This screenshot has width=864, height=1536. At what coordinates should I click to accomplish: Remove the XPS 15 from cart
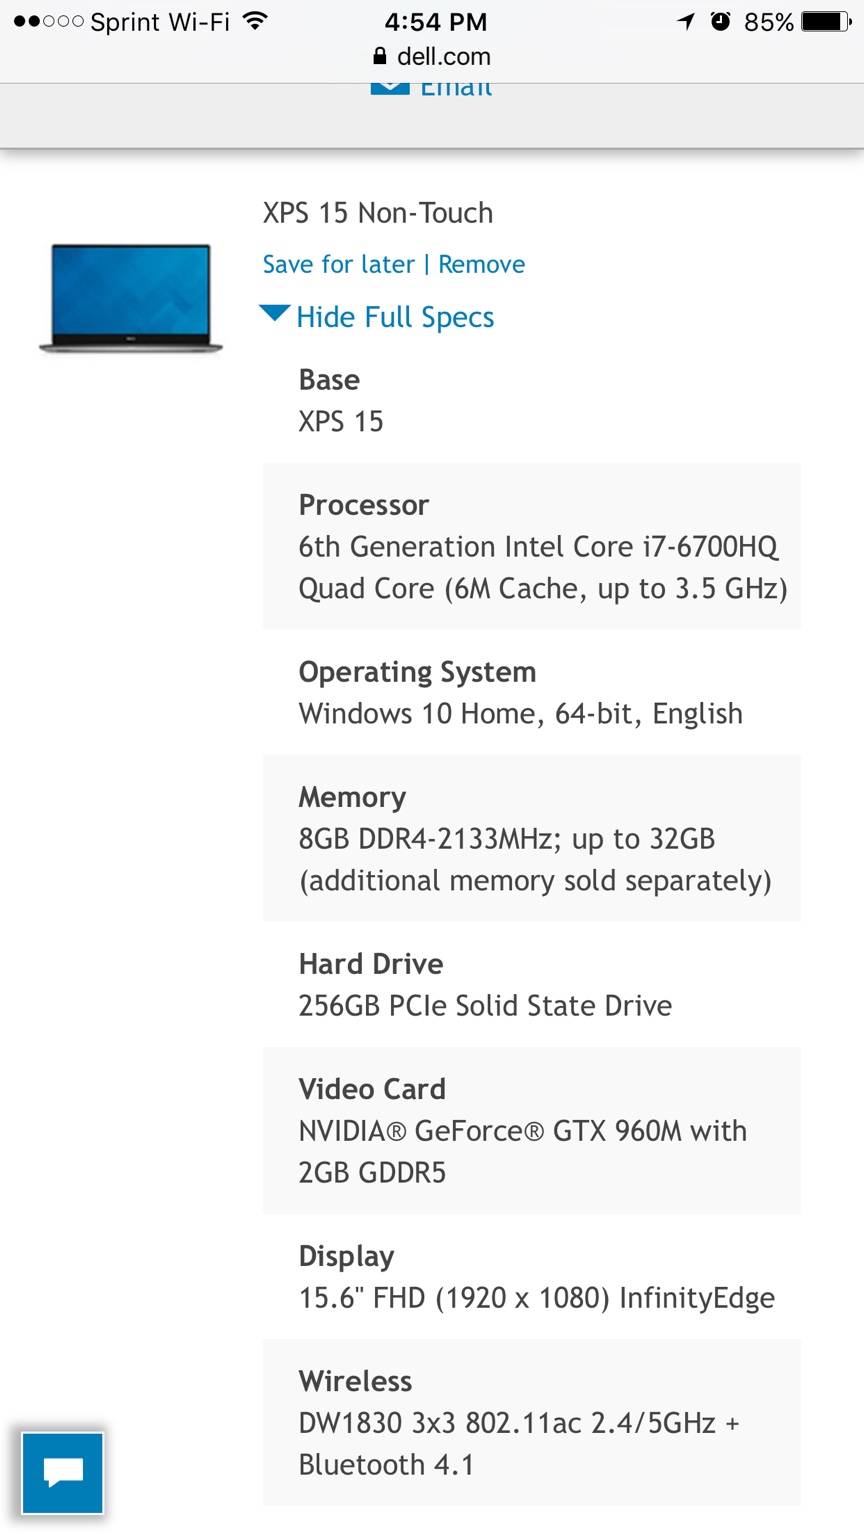pyautogui.click(x=481, y=264)
